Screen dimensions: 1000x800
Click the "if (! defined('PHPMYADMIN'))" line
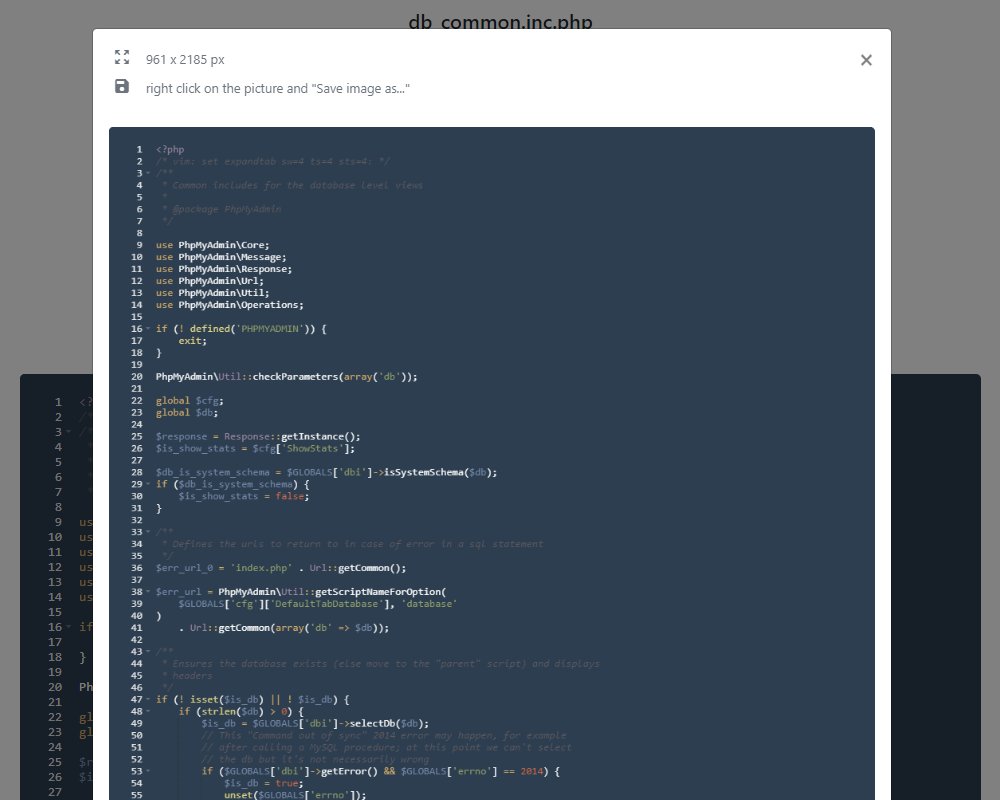241,329
